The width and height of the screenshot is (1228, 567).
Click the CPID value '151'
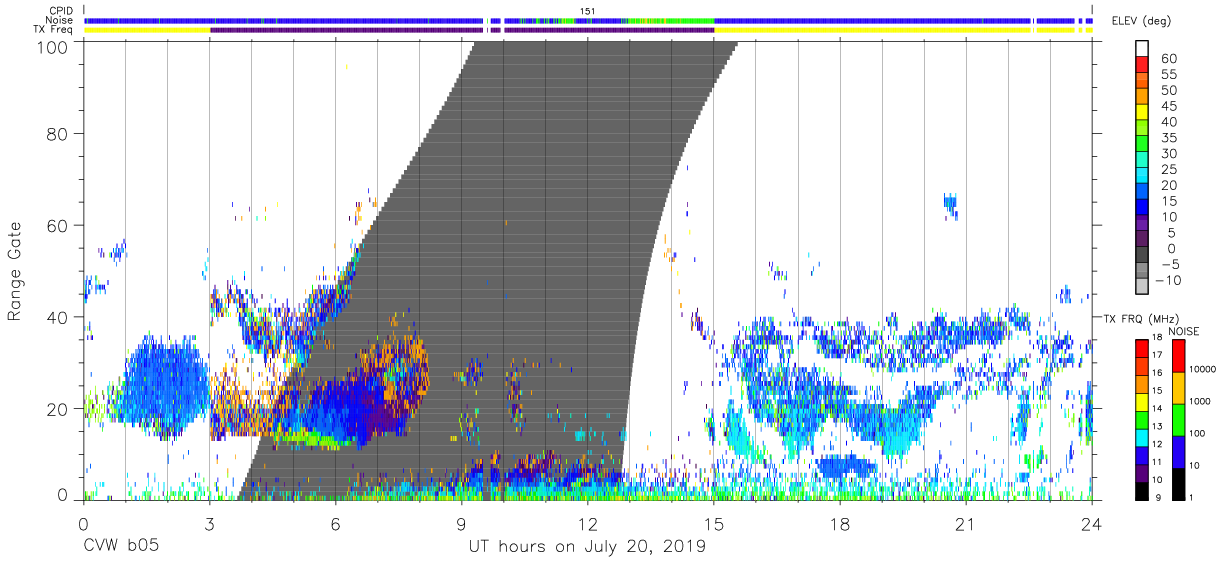pos(588,10)
